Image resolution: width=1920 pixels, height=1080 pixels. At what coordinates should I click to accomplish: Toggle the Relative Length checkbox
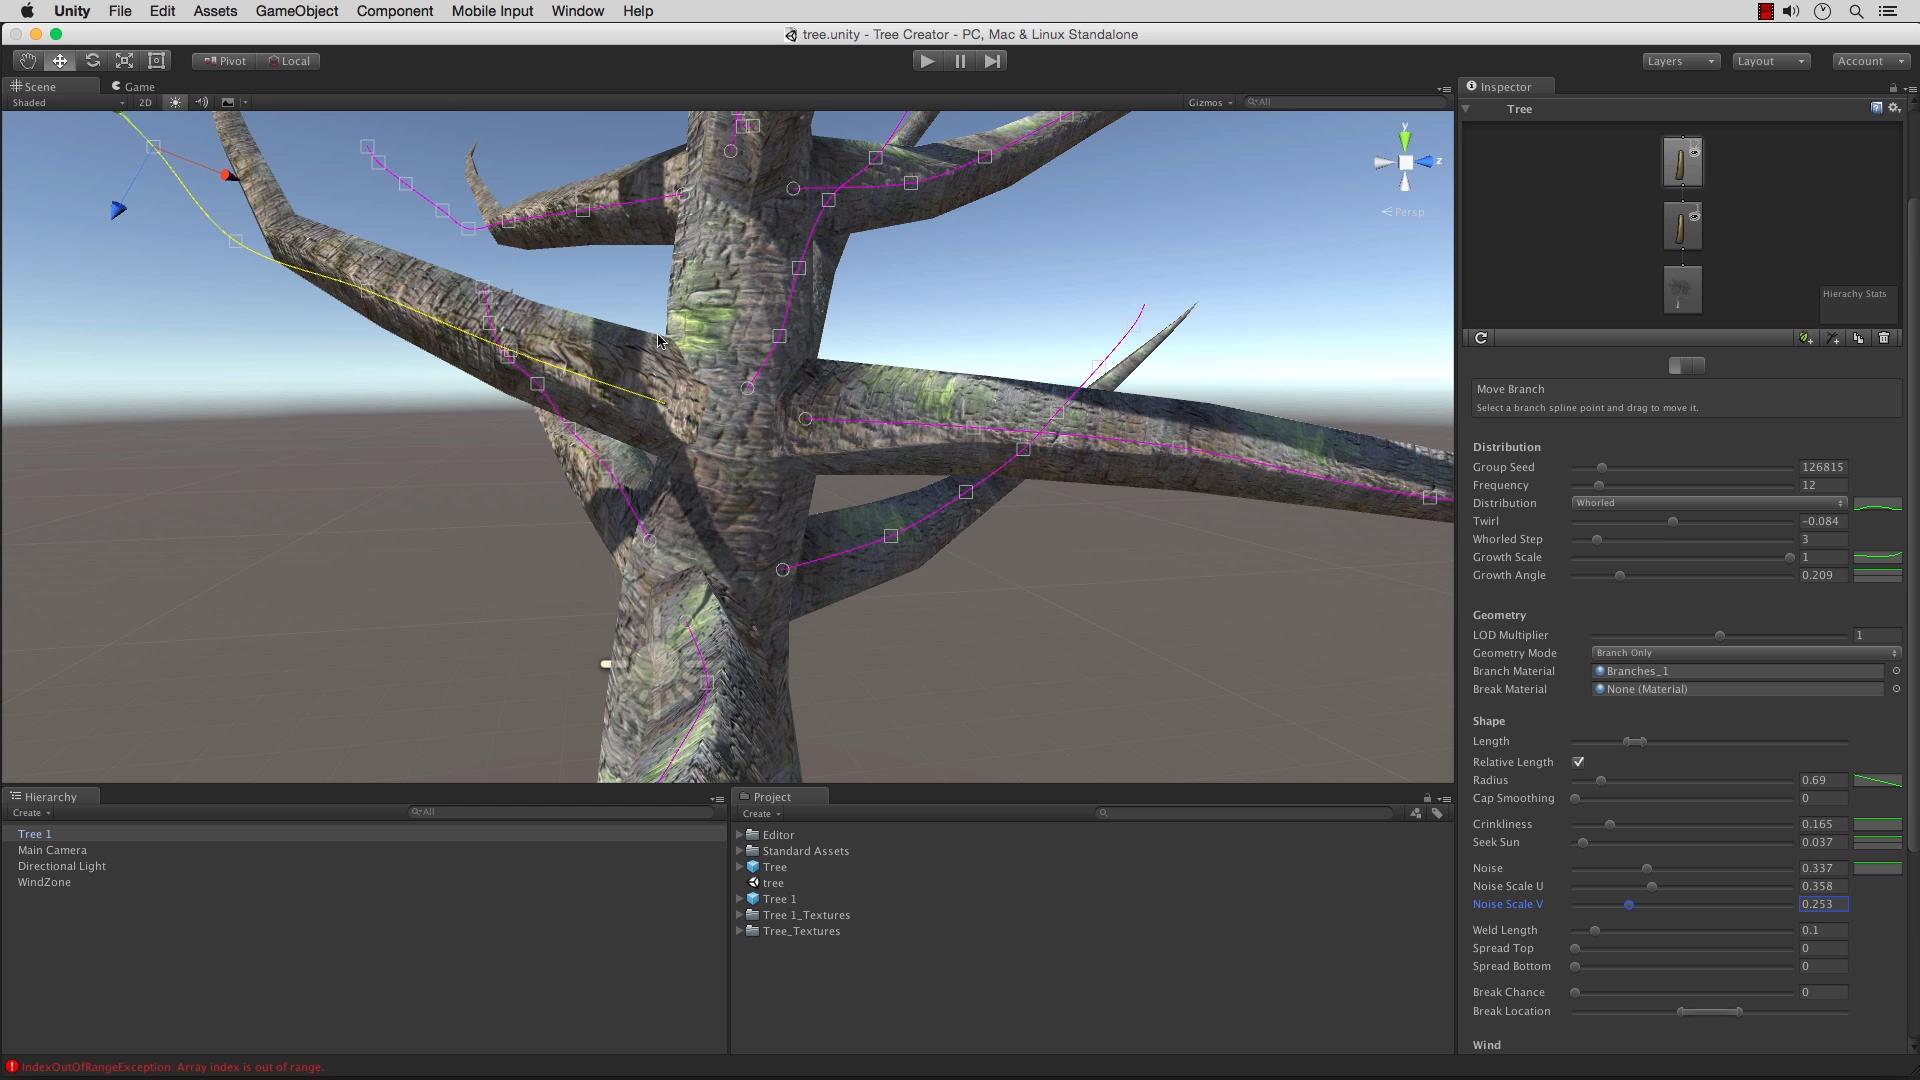(x=1578, y=762)
